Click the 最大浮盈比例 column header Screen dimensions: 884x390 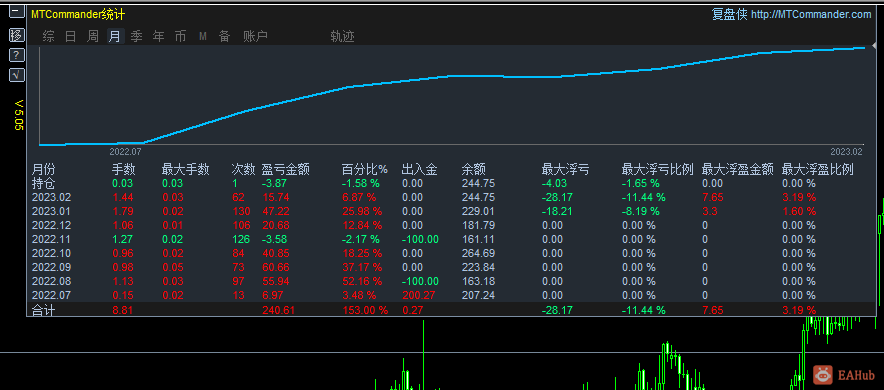click(817, 170)
